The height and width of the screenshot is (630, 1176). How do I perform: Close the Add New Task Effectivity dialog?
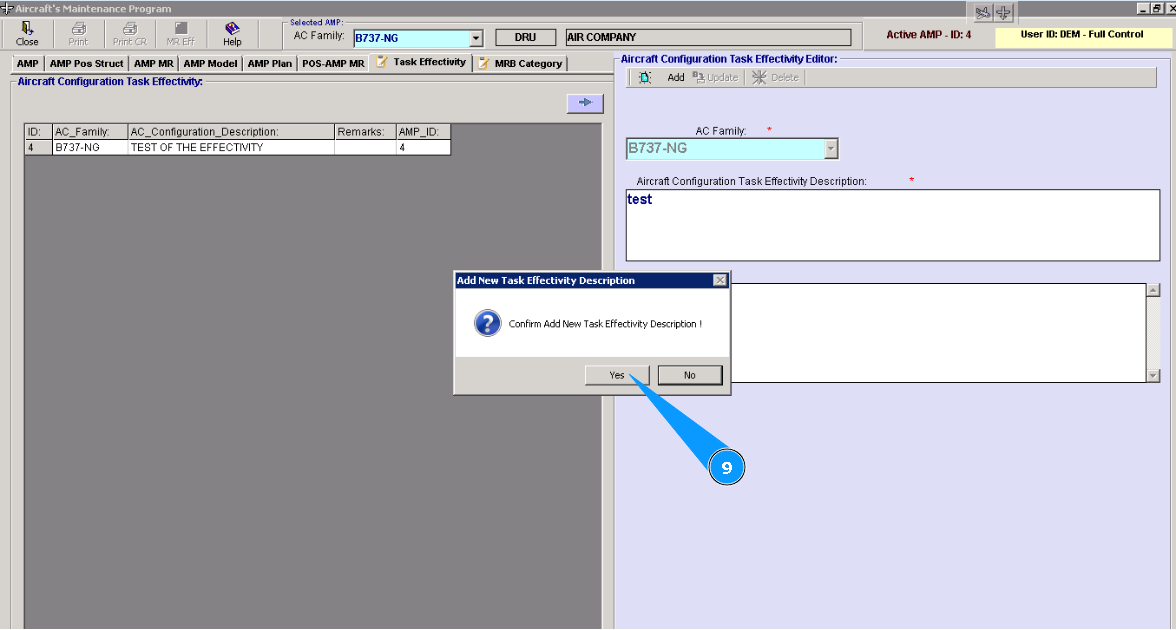click(x=720, y=280)
